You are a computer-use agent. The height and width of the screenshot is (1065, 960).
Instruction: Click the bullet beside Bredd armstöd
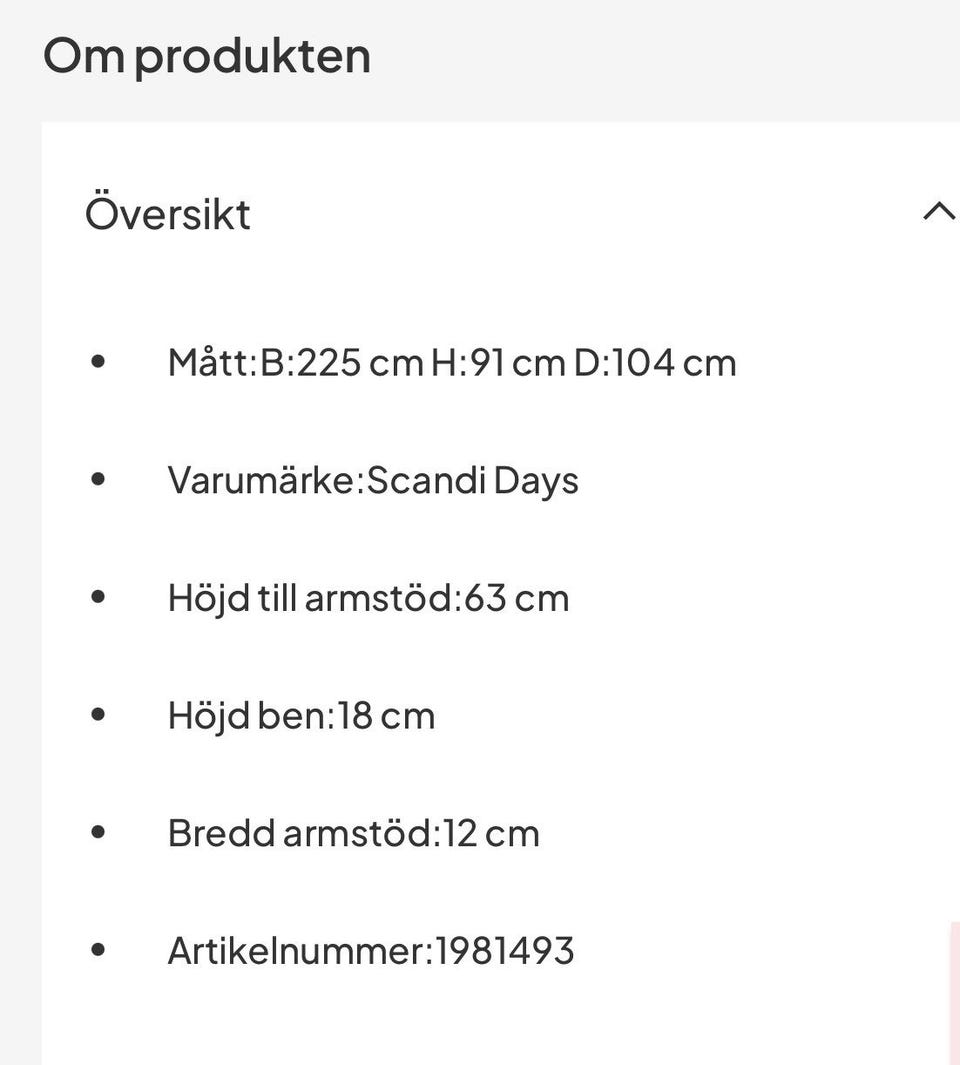[x=99, y=831]
